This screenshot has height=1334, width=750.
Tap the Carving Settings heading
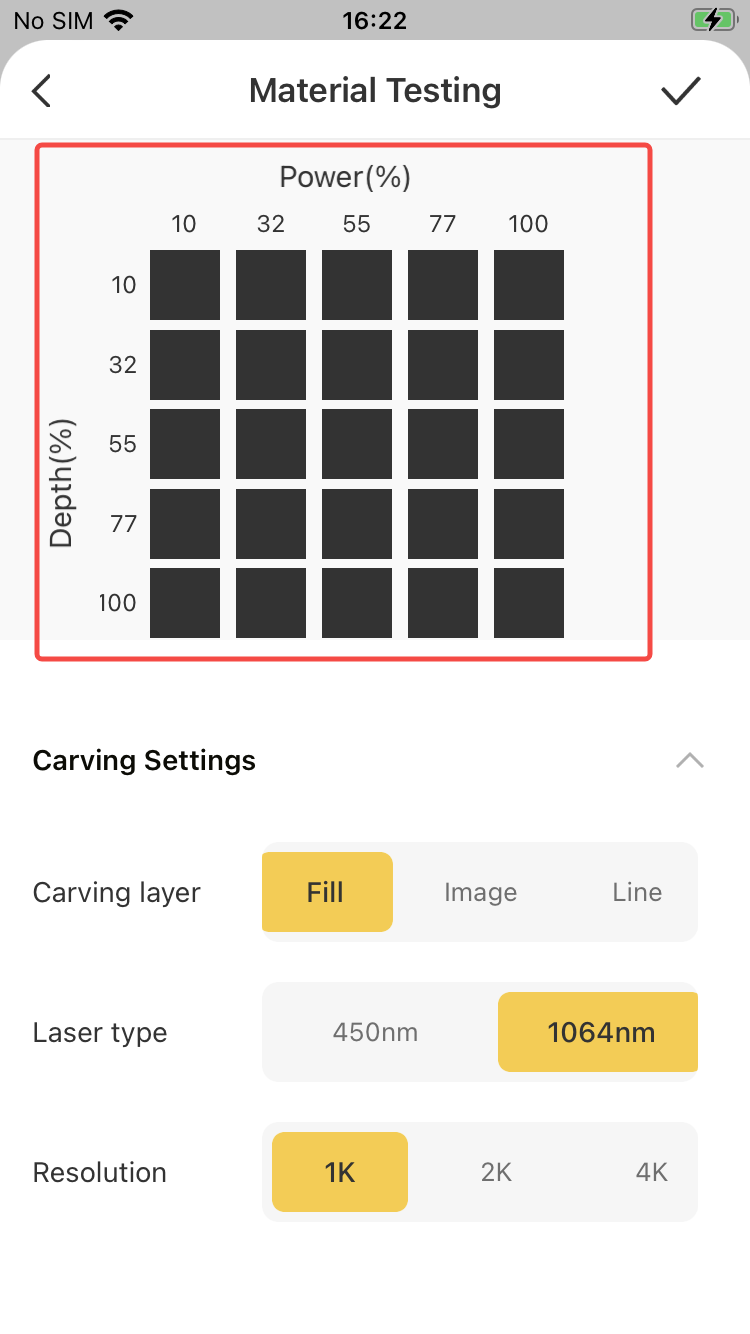click(145, 761)
